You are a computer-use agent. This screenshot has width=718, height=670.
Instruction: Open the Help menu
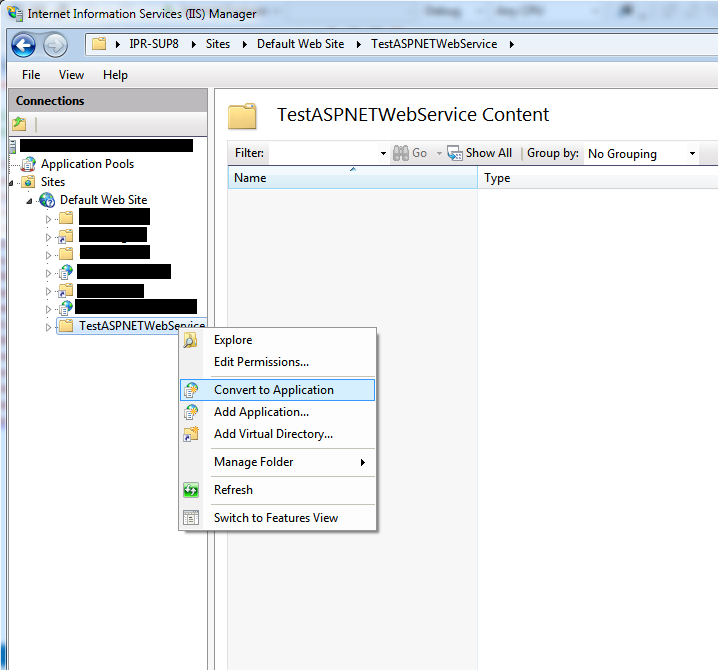coord(115,75)
